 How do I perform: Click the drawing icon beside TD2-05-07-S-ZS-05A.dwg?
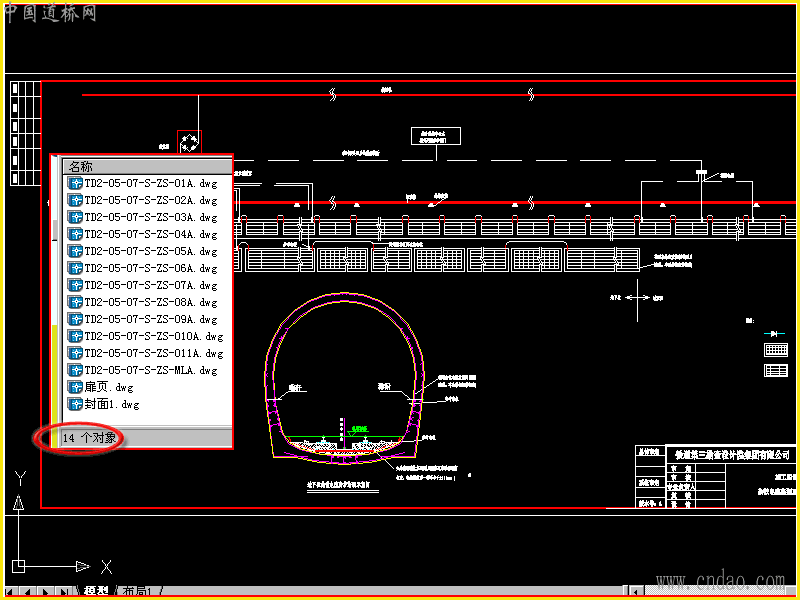pyautogui.click(x=75, y=251)
